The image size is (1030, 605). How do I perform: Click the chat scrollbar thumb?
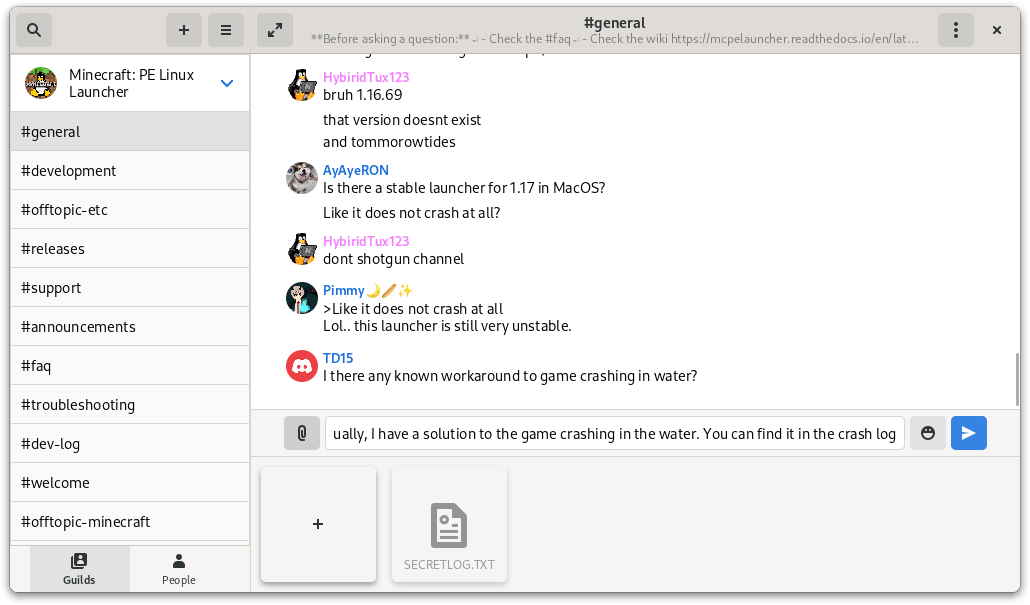(x=1017, y=380)
